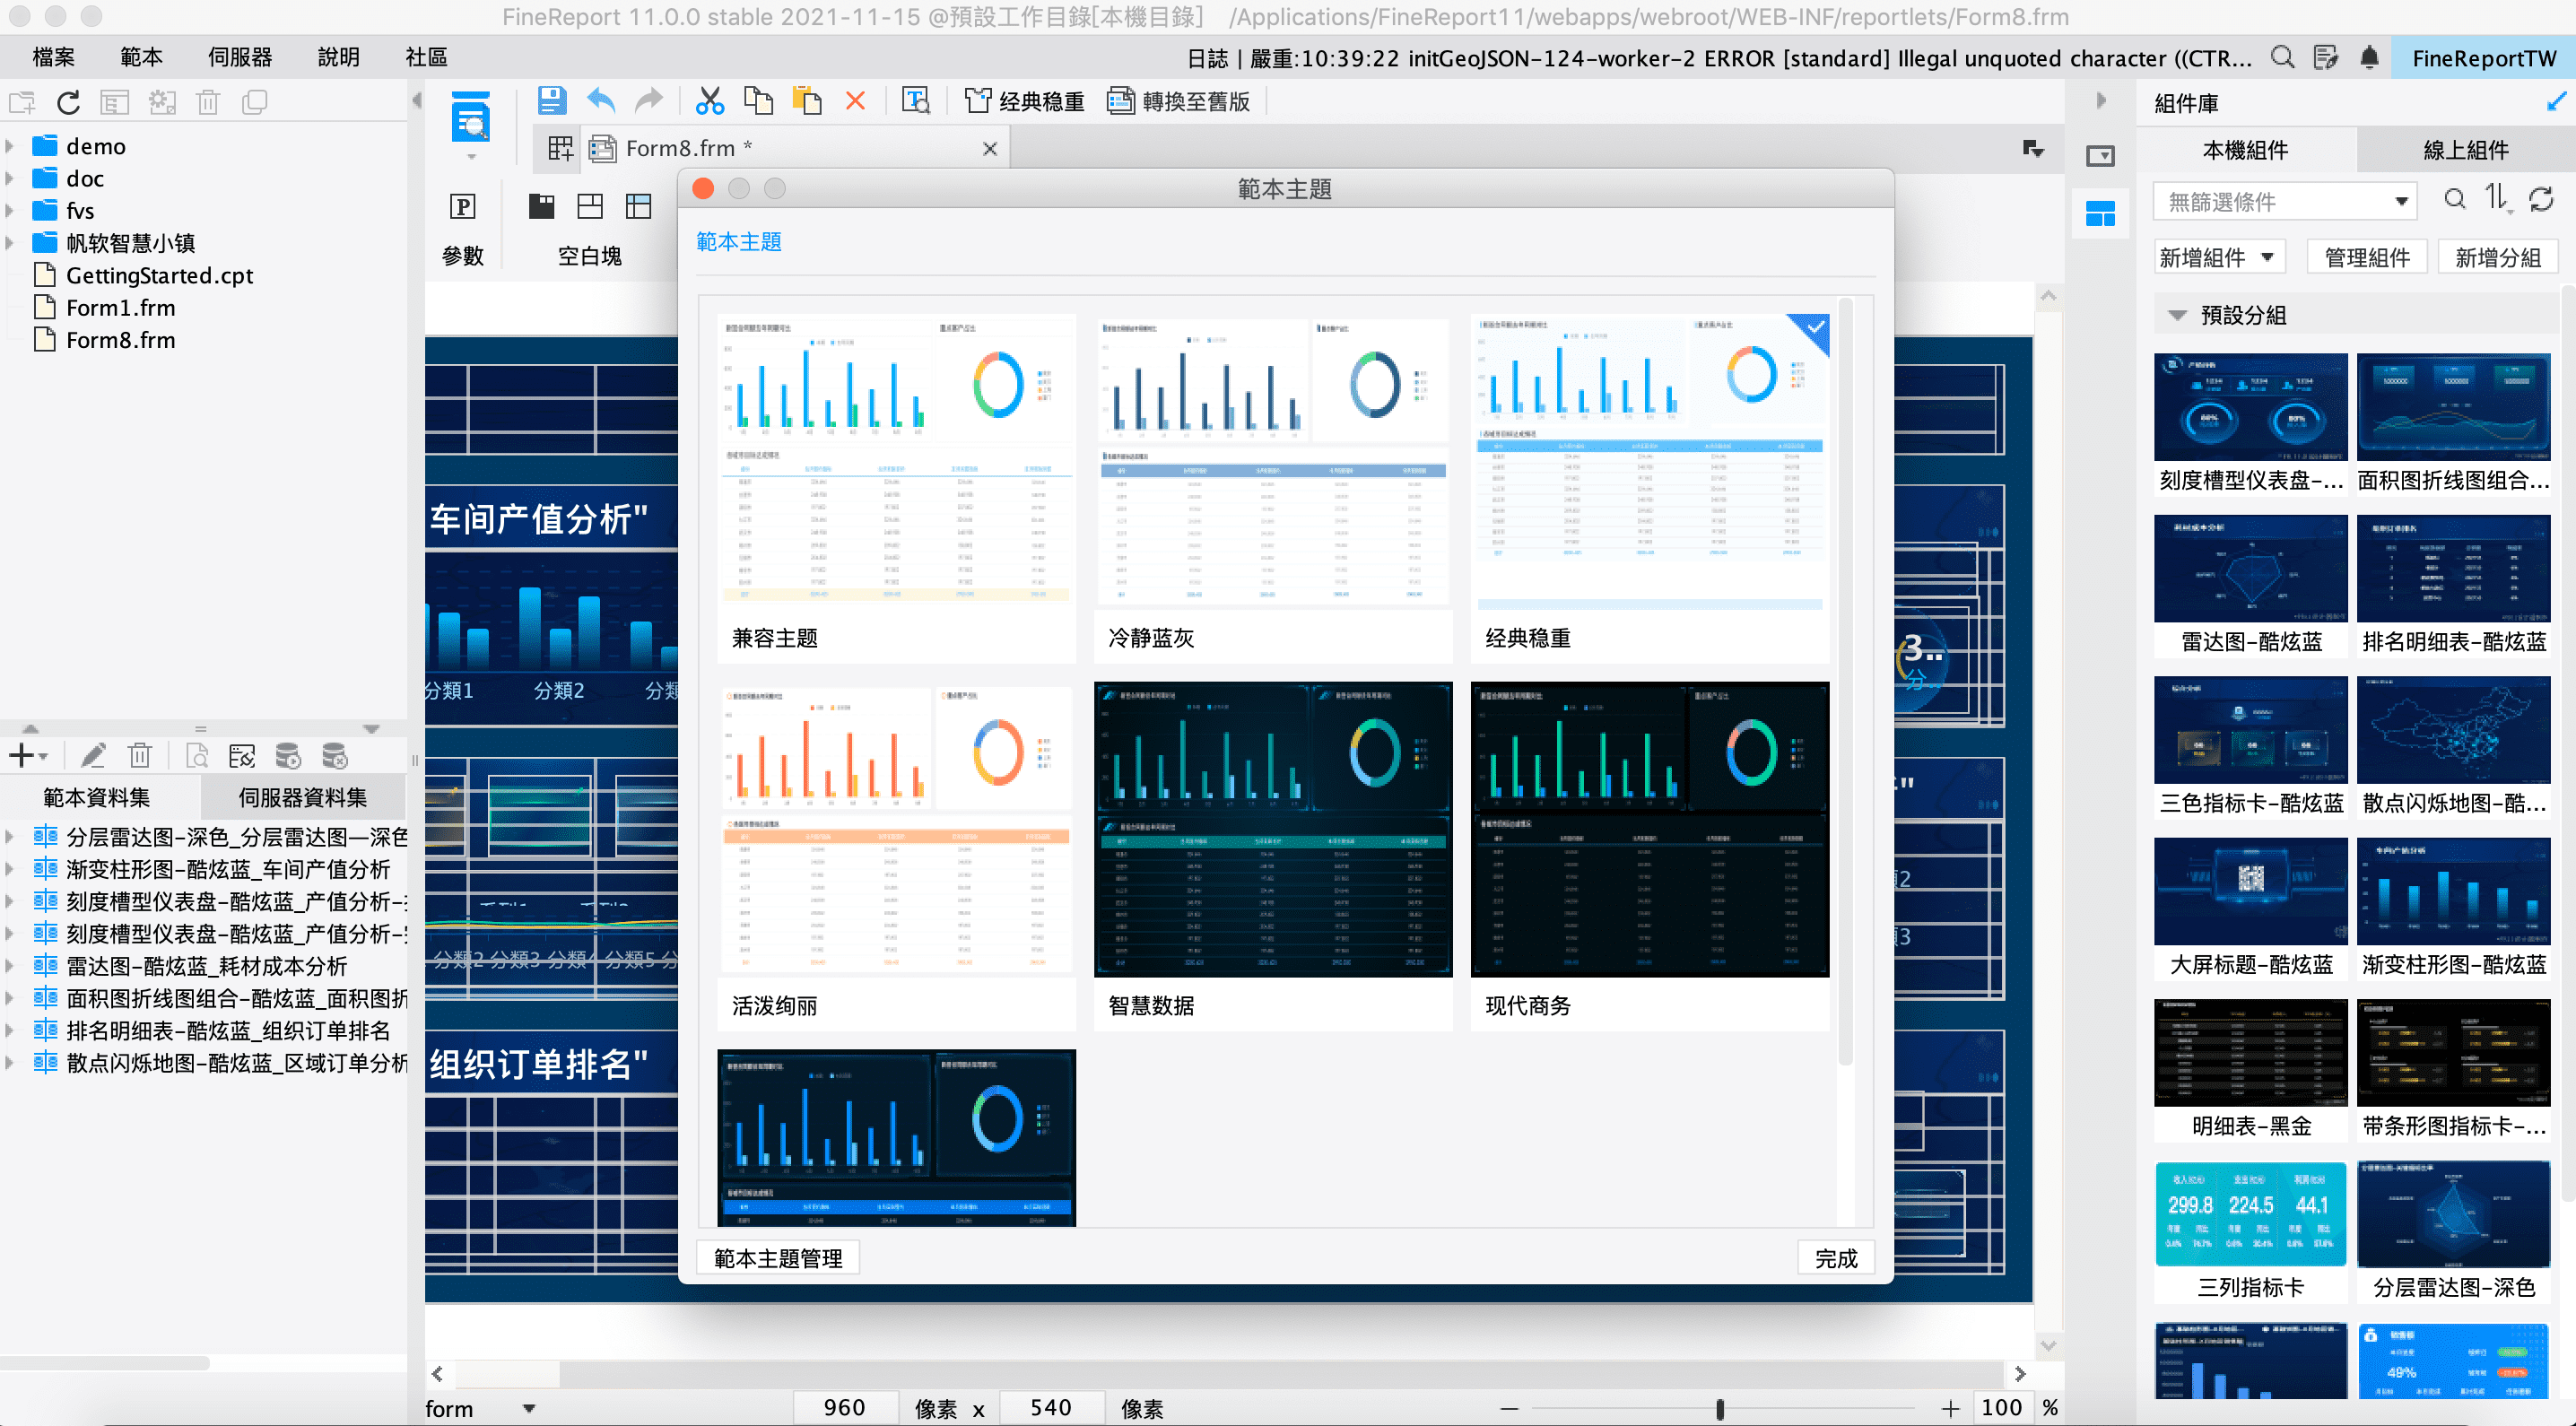2576x1426 pixels.
Task: Click the dataset panel trash icon
Action: 140,756
